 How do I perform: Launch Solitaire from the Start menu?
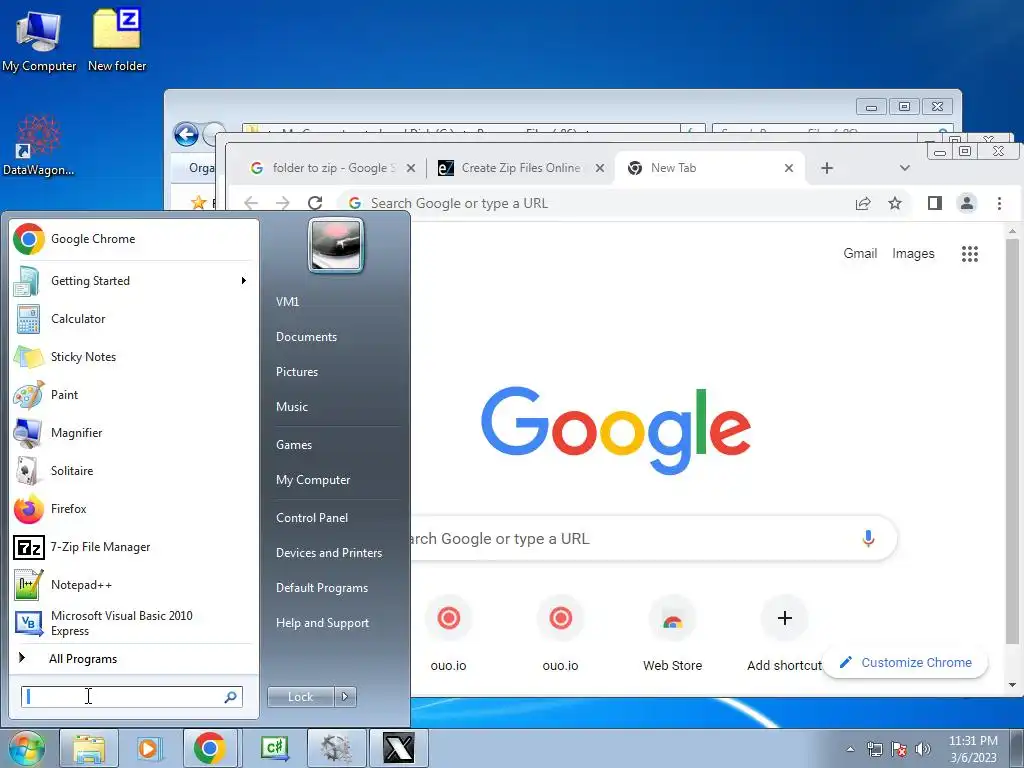pos(134,471)
